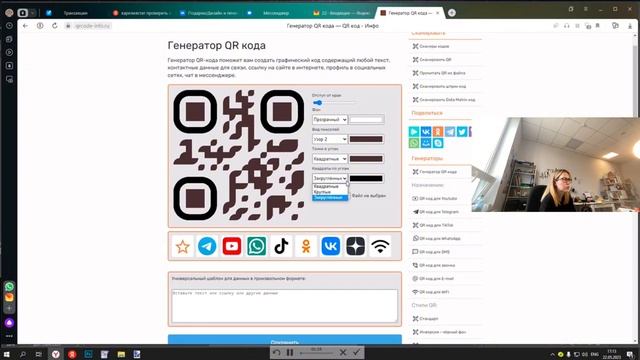This screenshot has height=360, width=640.
Task: Open 'QR код для E-mail' link
Action: [436, 278]
